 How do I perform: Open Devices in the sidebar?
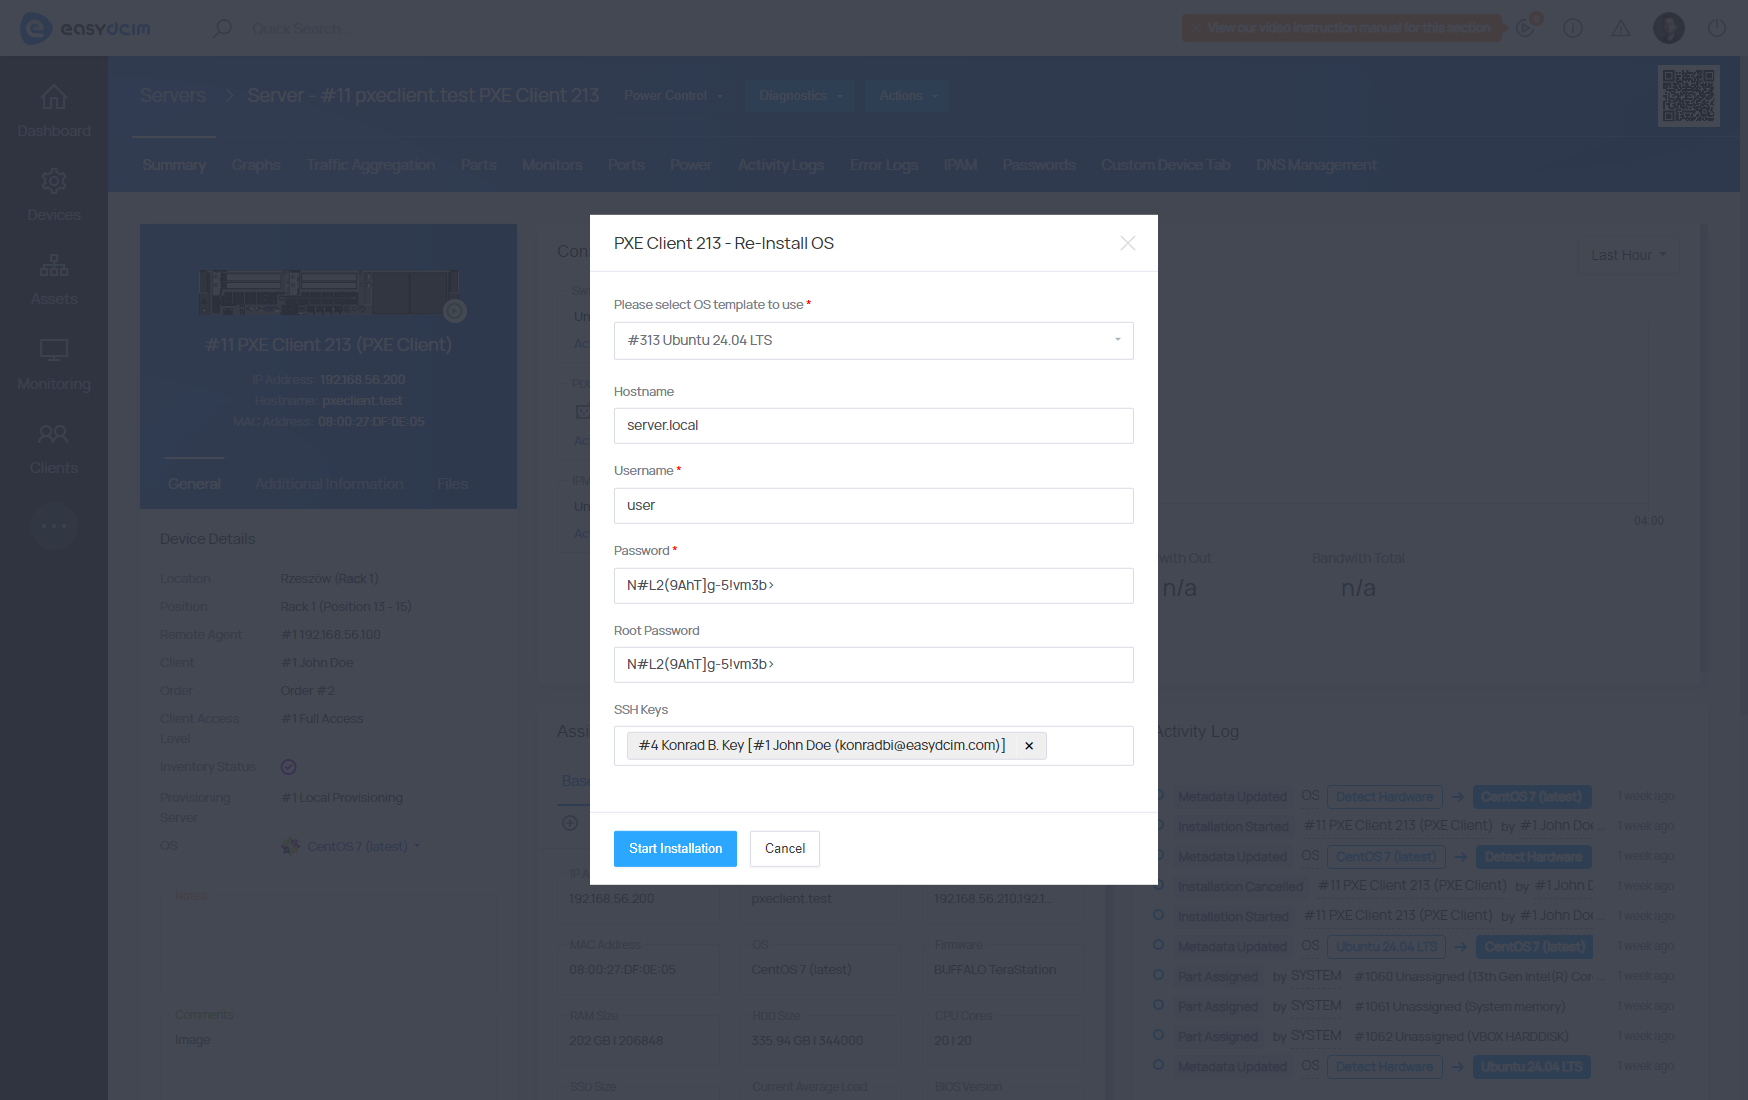(54, 195)
